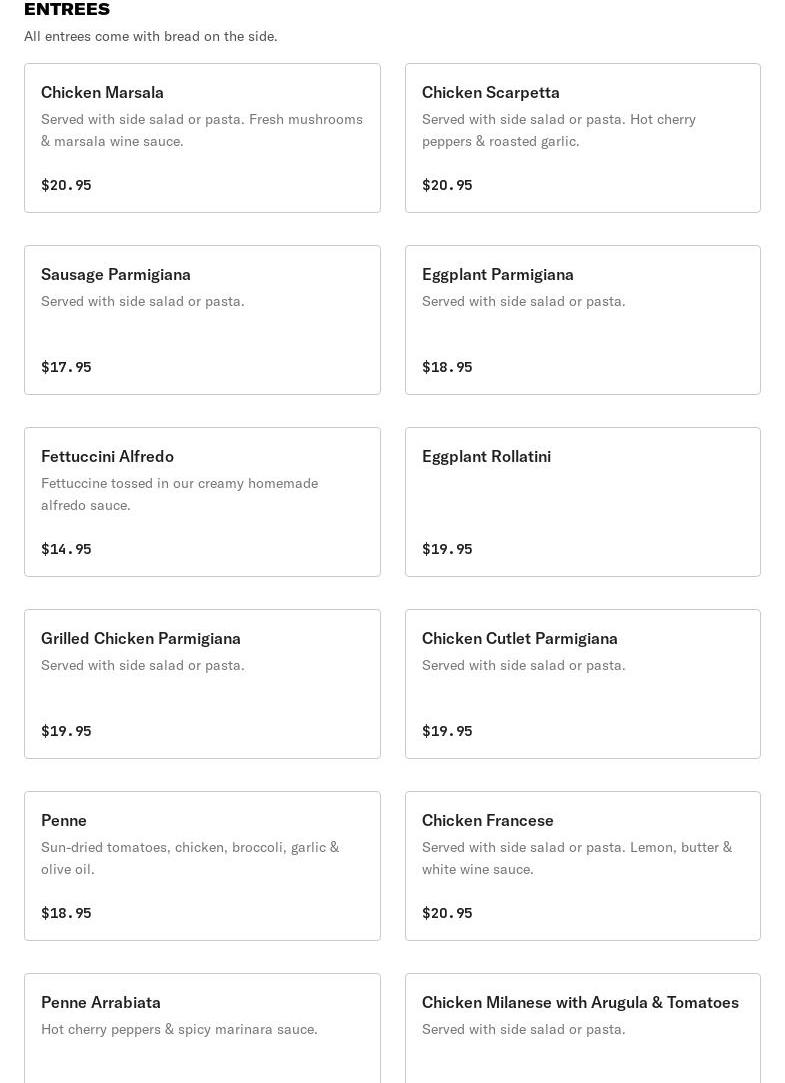Pick the Grilled Chicken Parmigiana entree

[x=202, y=684]
